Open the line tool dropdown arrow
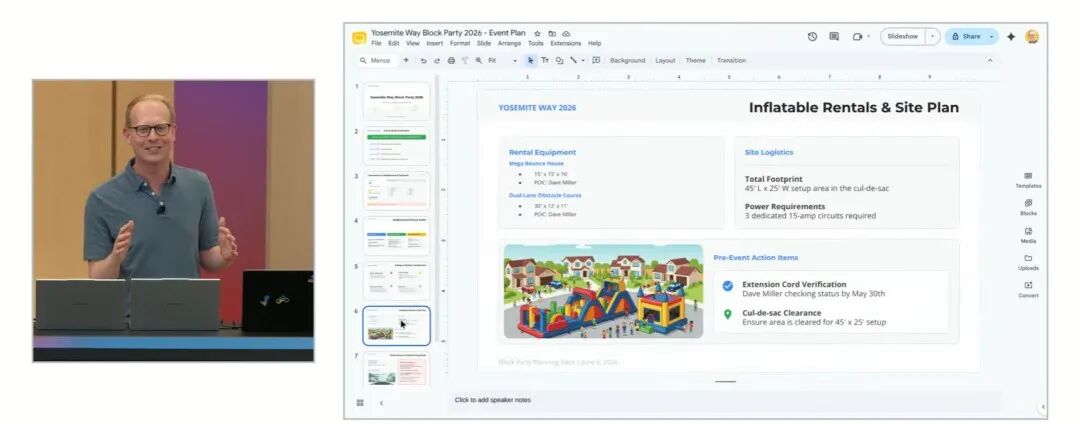Screen dimensions: 1080x424 point(583,61)
